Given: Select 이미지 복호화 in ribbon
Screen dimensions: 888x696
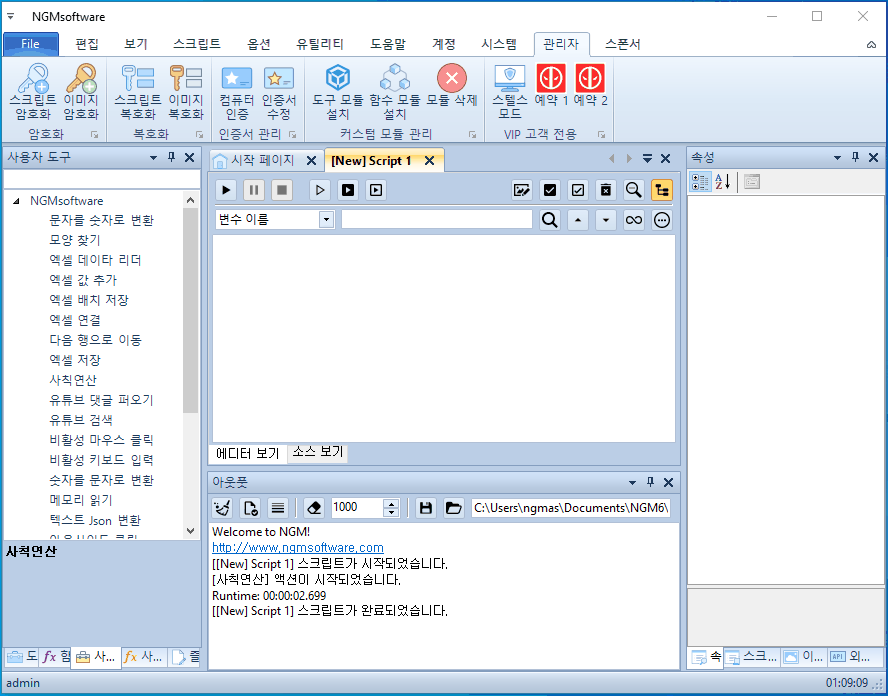Looking at the screenshot, I should (186, 91).
